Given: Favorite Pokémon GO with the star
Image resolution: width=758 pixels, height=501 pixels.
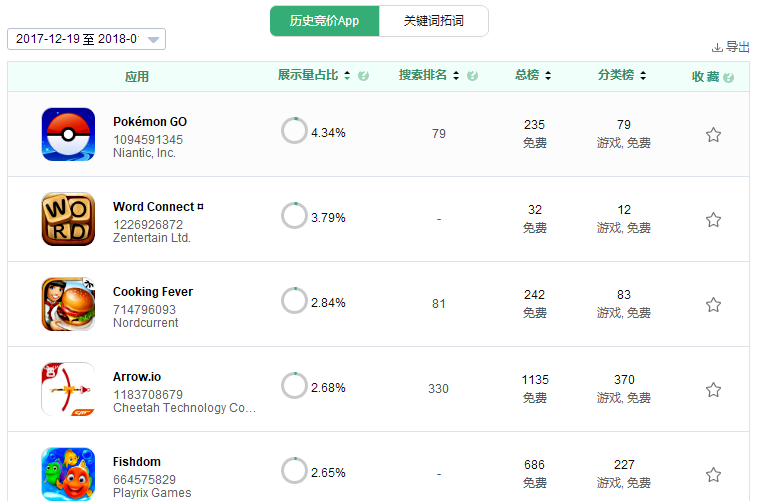Looking at the screenshot, I should click(713, 135).
